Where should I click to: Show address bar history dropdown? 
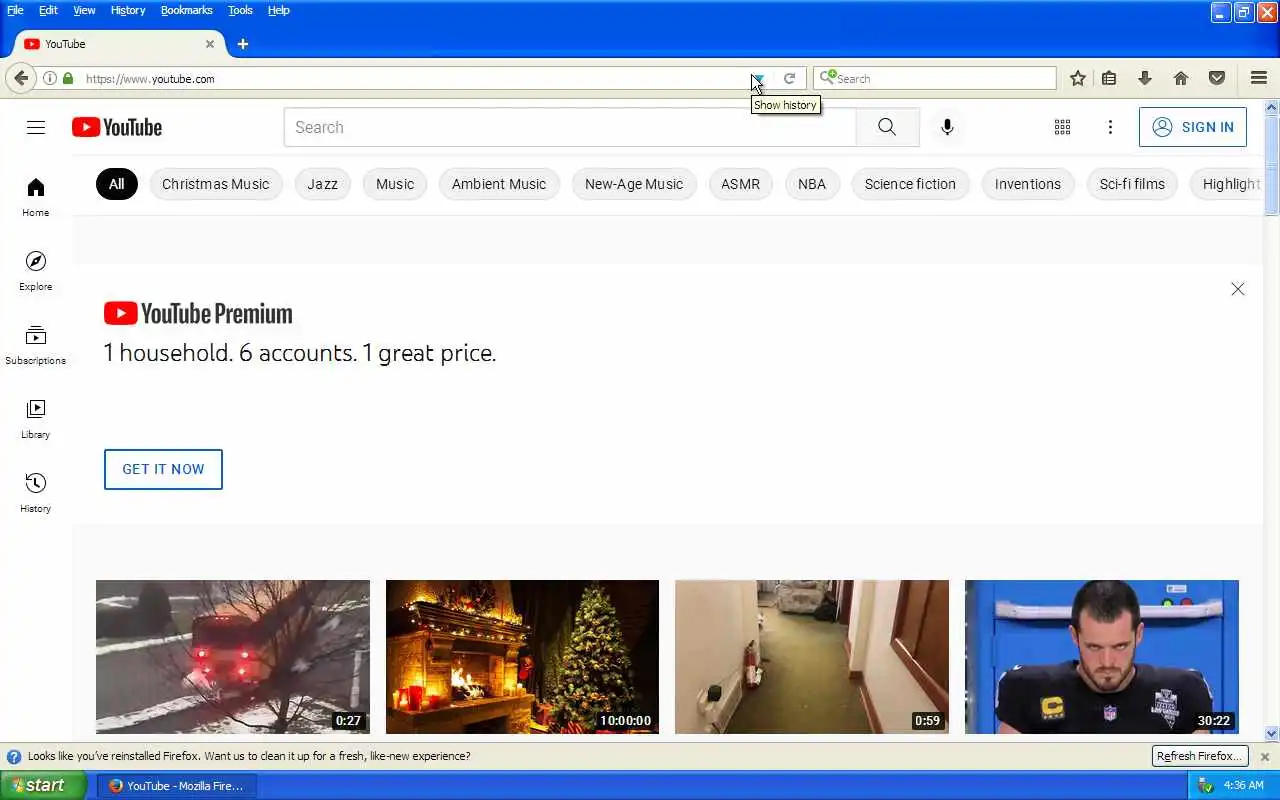pos(758,78)
